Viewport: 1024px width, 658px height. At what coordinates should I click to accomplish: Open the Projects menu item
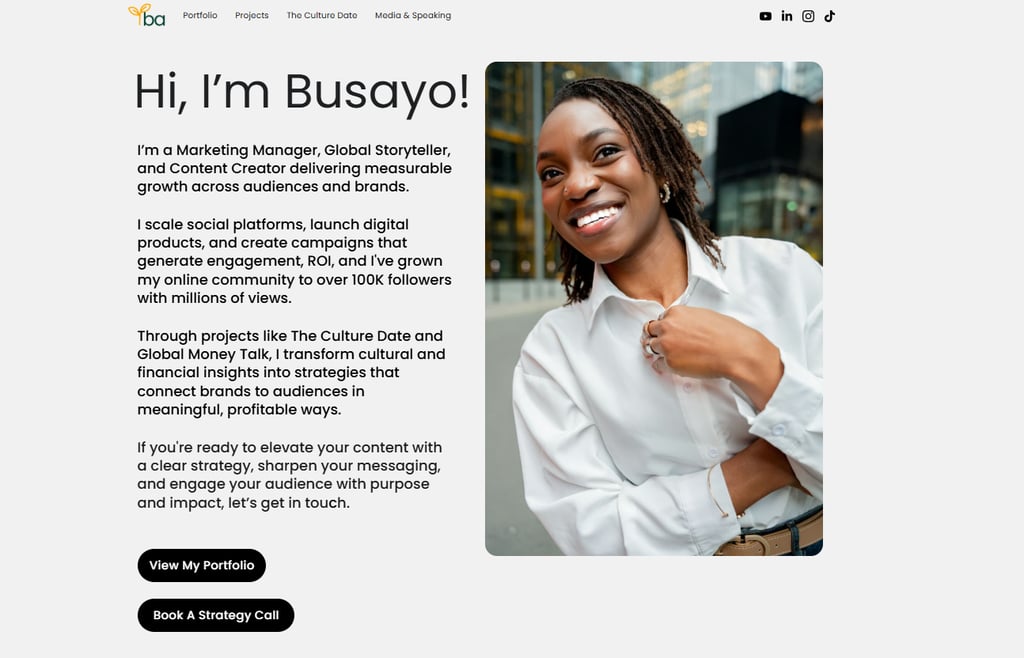coord(251,15)
